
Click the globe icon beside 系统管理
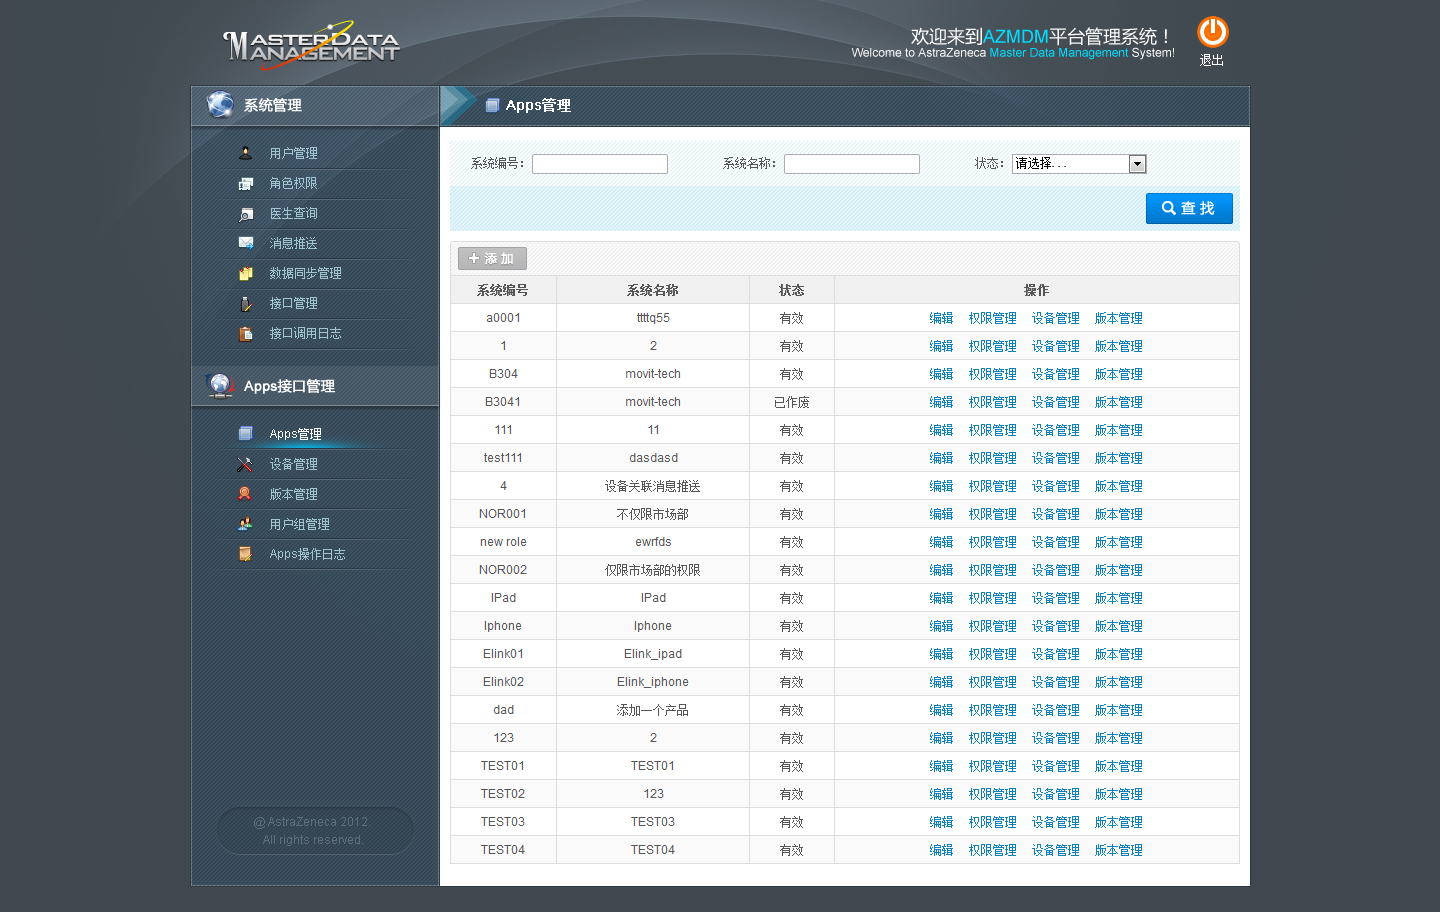pyautogui.click(x=220, y=104)
